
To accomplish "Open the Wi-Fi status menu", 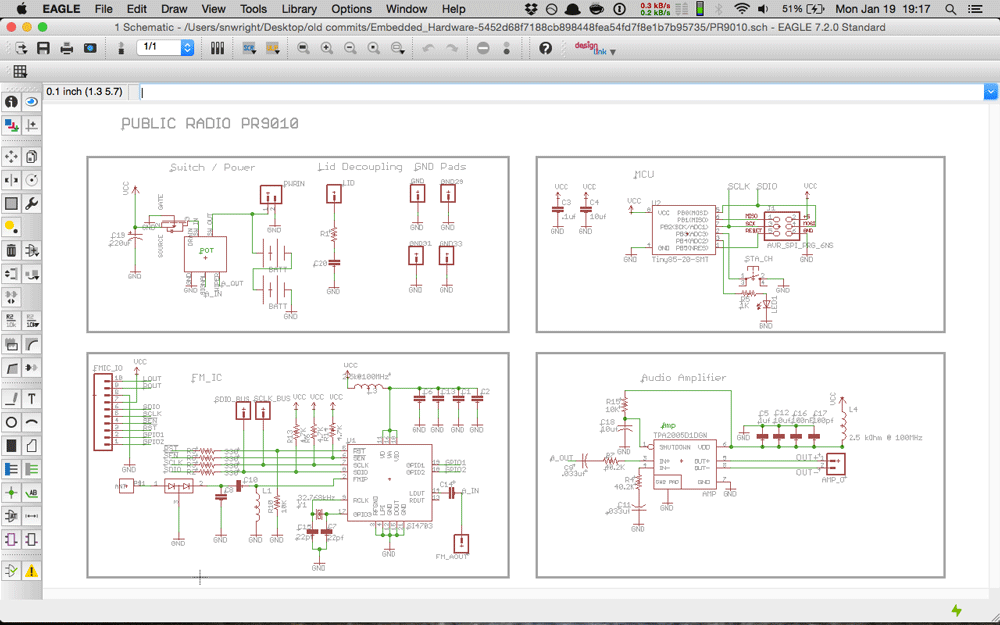I will click(x=741, y=9).
